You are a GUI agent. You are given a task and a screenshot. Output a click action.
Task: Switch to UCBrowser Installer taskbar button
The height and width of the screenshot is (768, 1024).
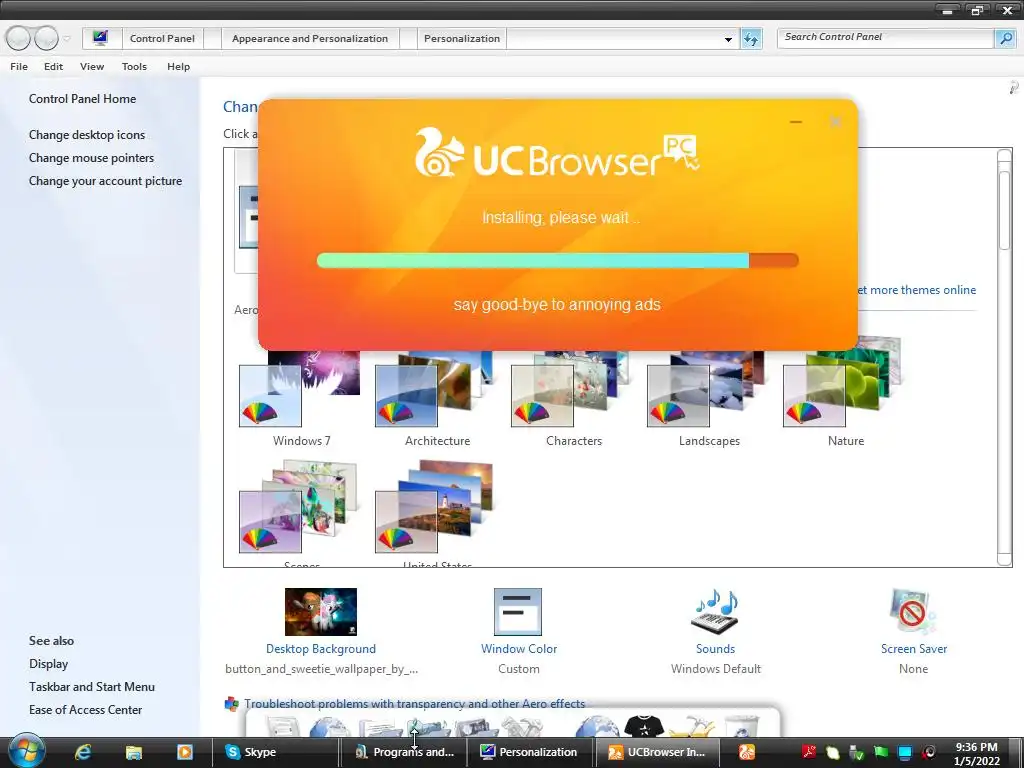point(658,752)
